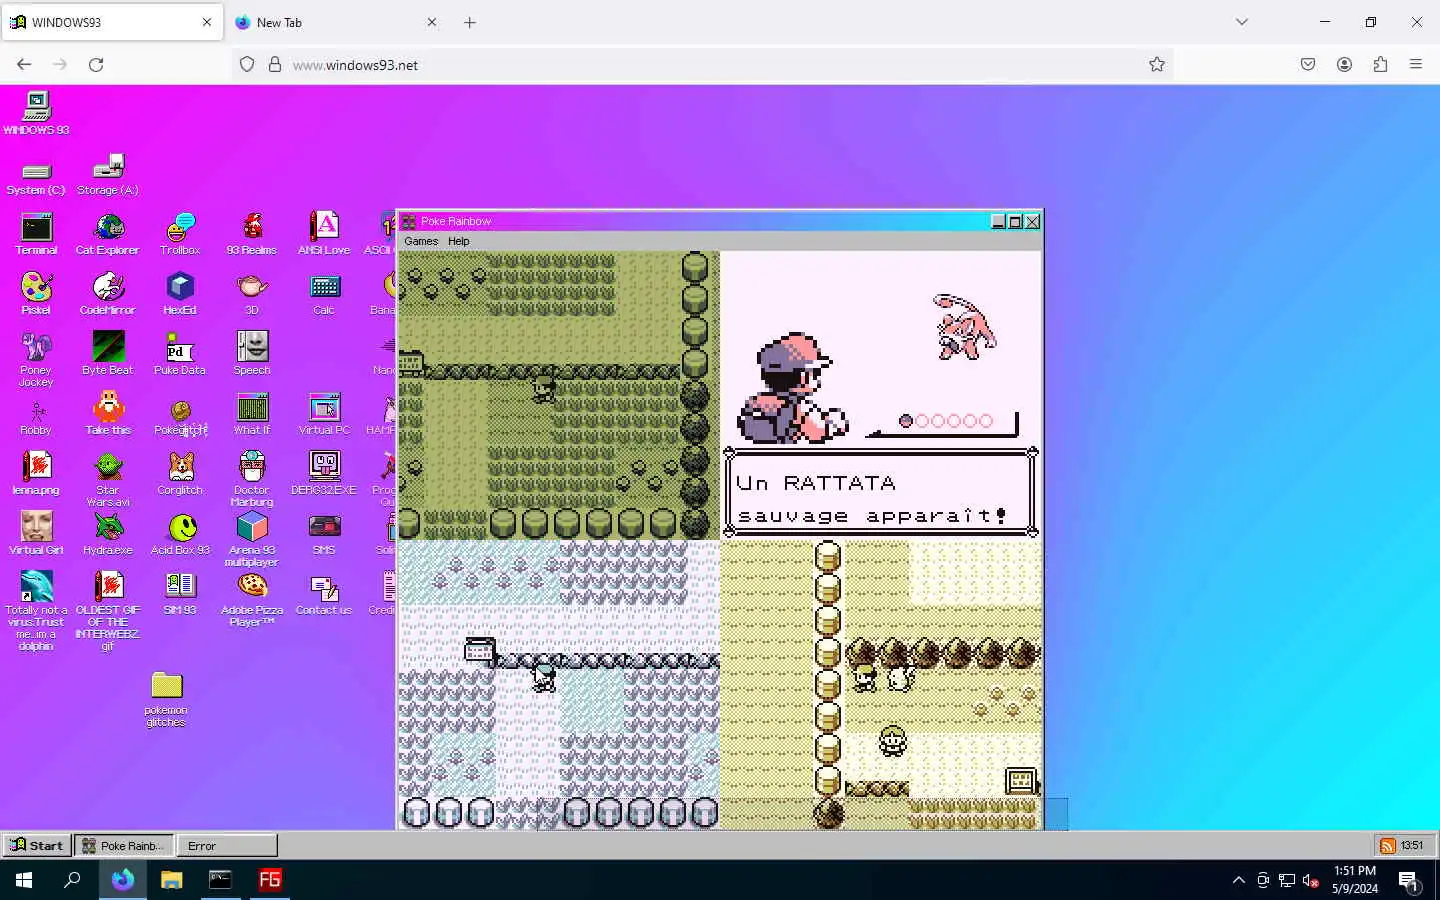Open the RSS feed icon near 13:51
Viewport: 1440px width, 900px height.
[1387, 845]
